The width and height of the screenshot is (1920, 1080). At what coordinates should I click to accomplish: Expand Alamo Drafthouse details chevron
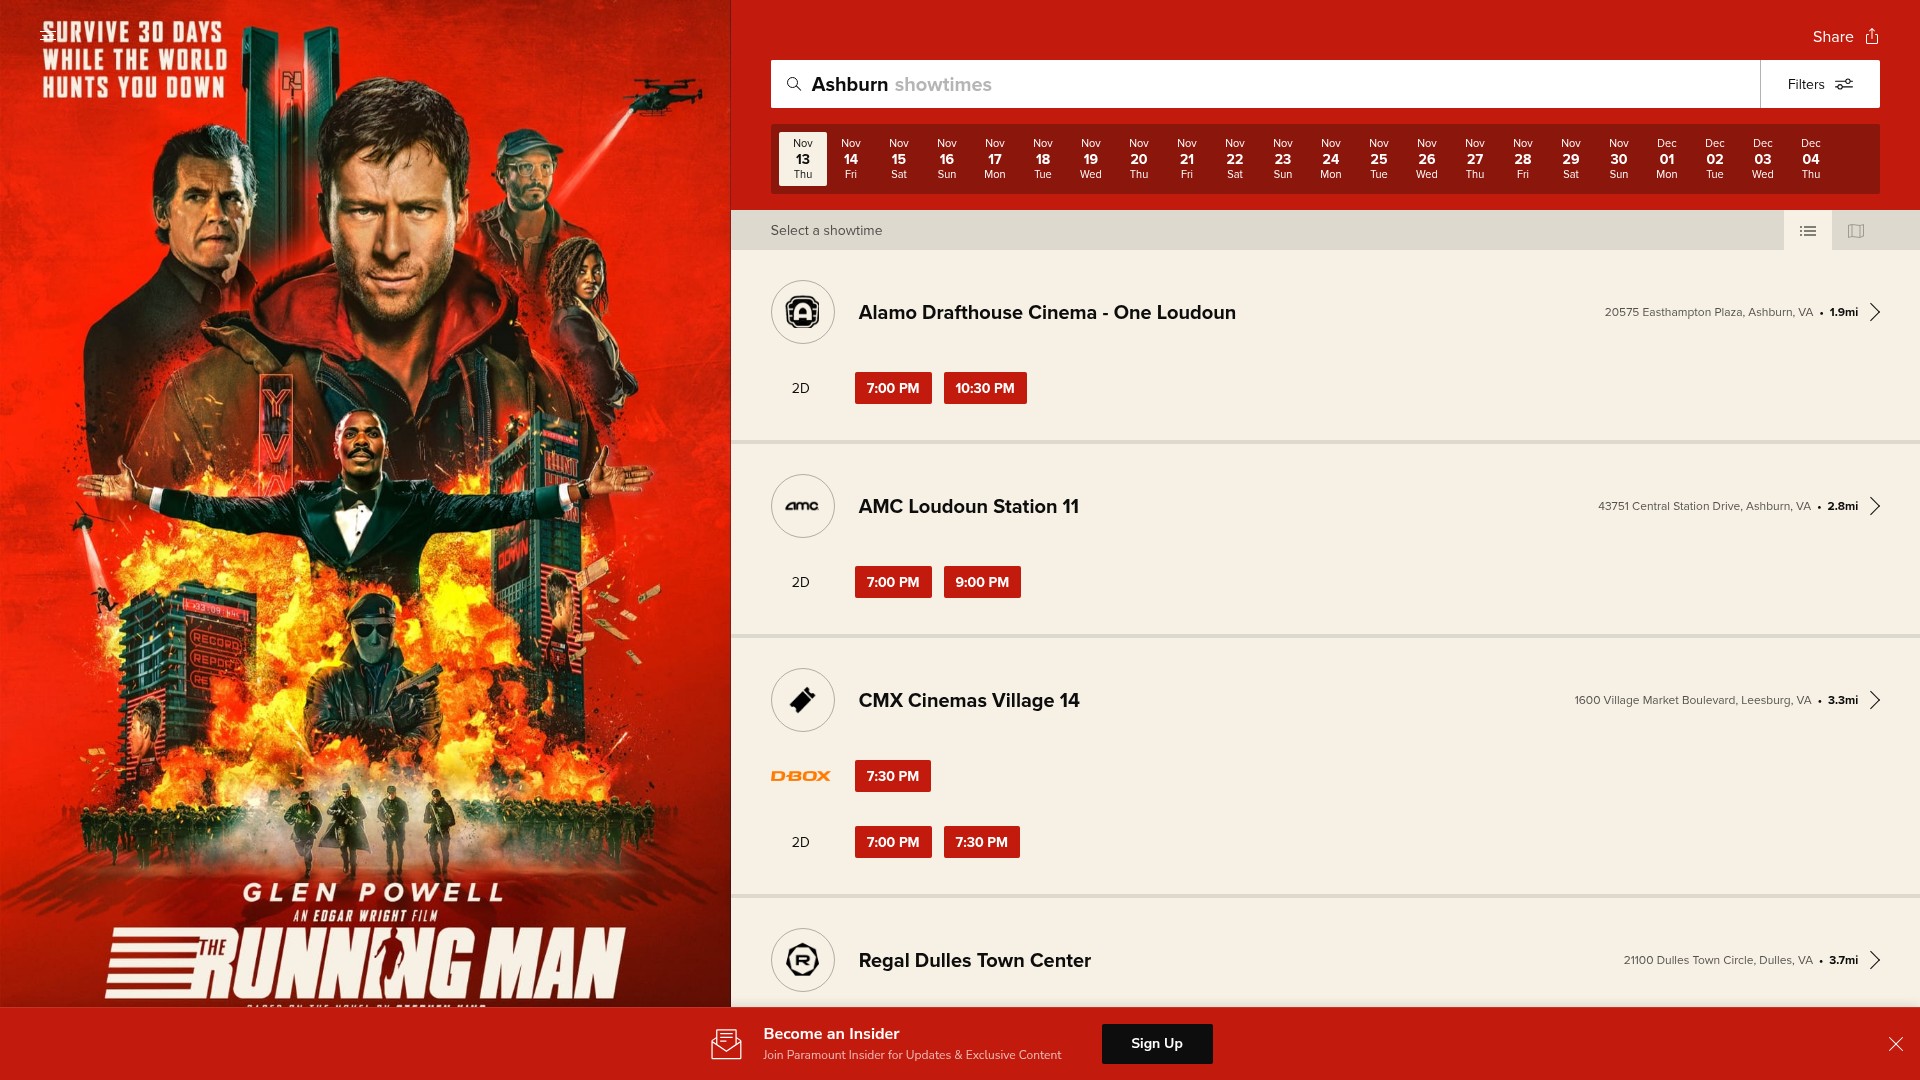point(1875,312)
